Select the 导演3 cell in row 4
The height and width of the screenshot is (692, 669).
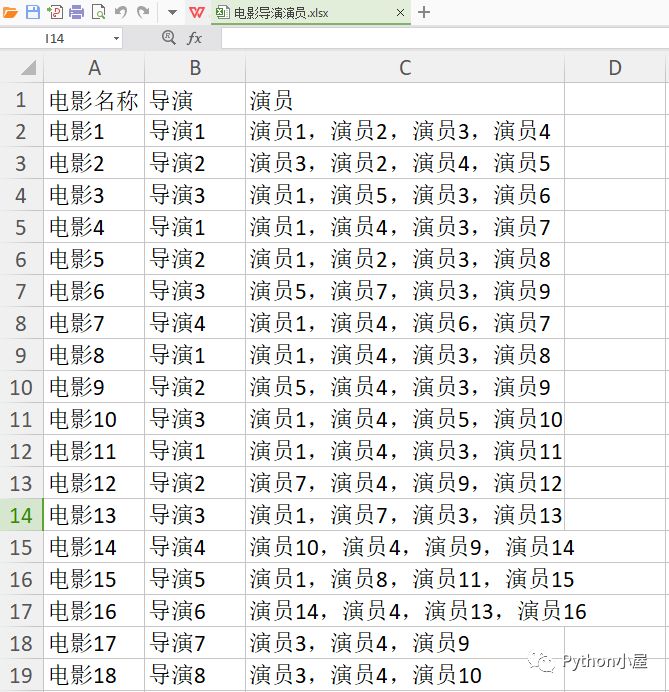(x=195, y=195)
